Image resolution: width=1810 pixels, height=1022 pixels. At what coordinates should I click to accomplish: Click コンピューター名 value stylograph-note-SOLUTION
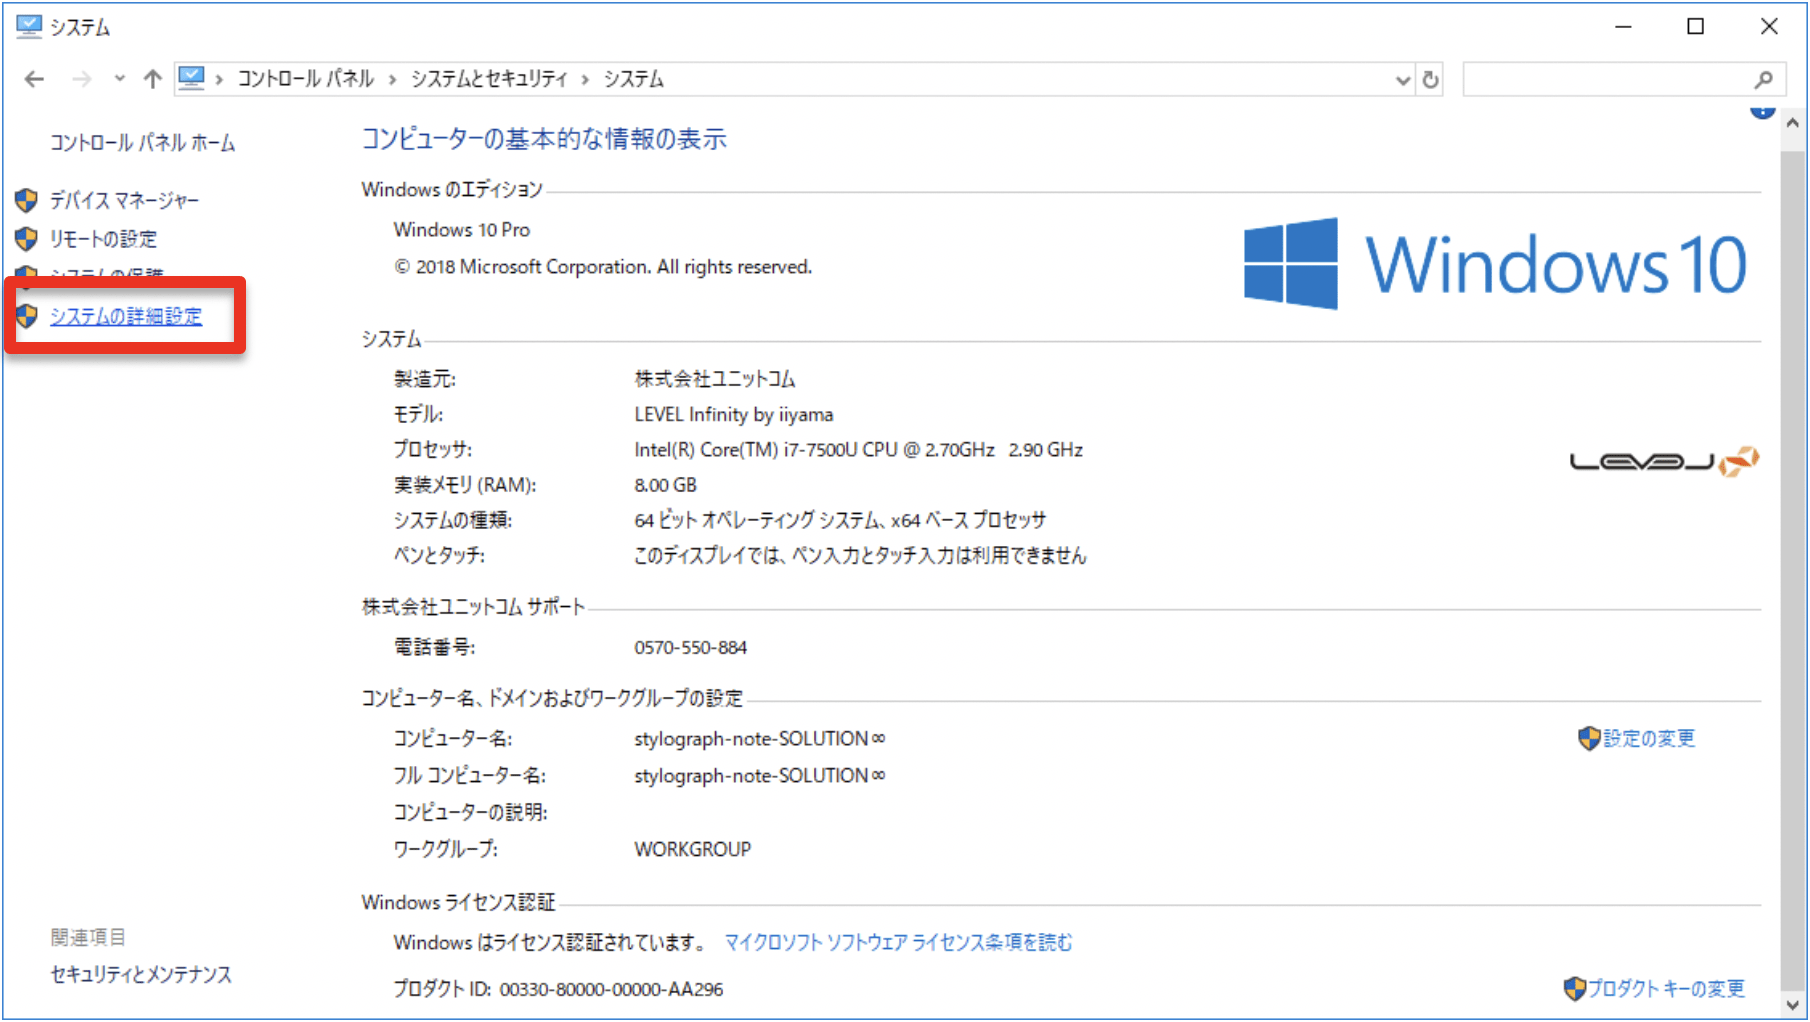pos(759,738)
